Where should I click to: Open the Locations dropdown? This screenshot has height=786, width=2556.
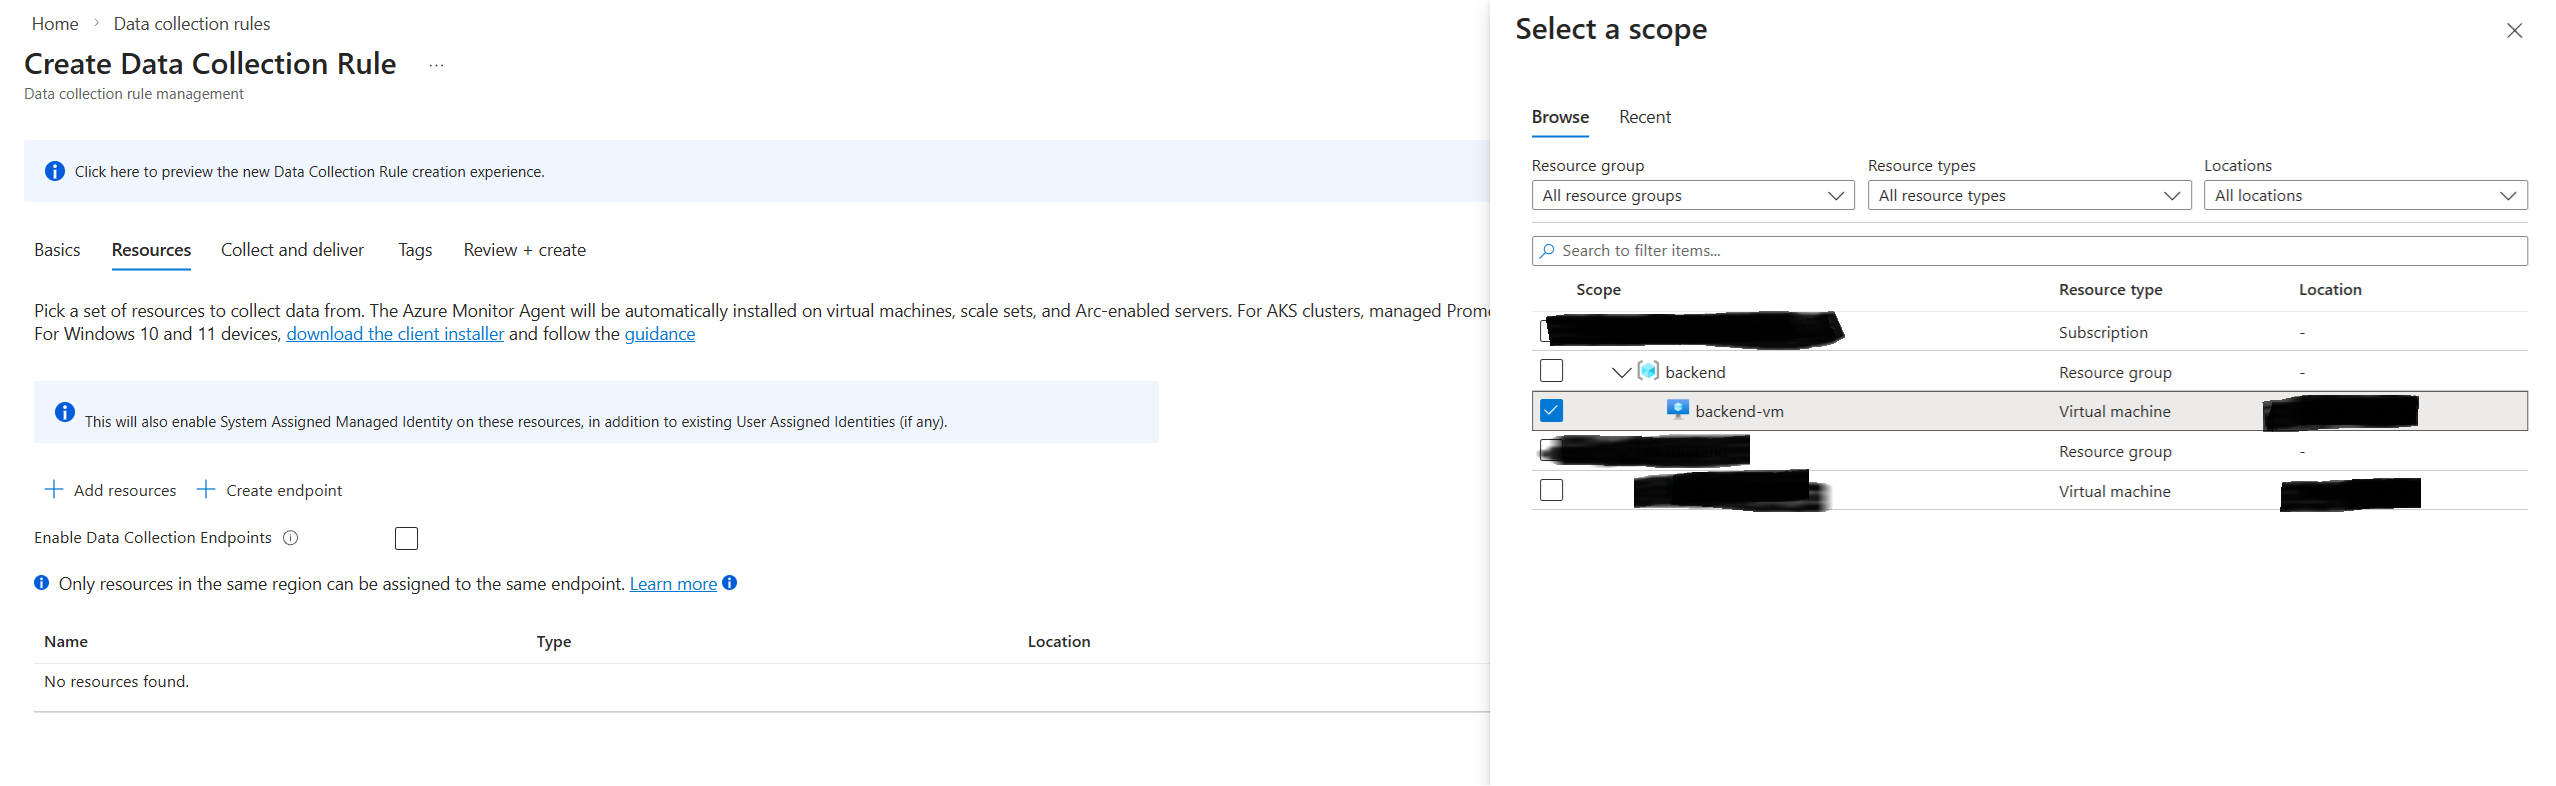(x=2365, y=195)
